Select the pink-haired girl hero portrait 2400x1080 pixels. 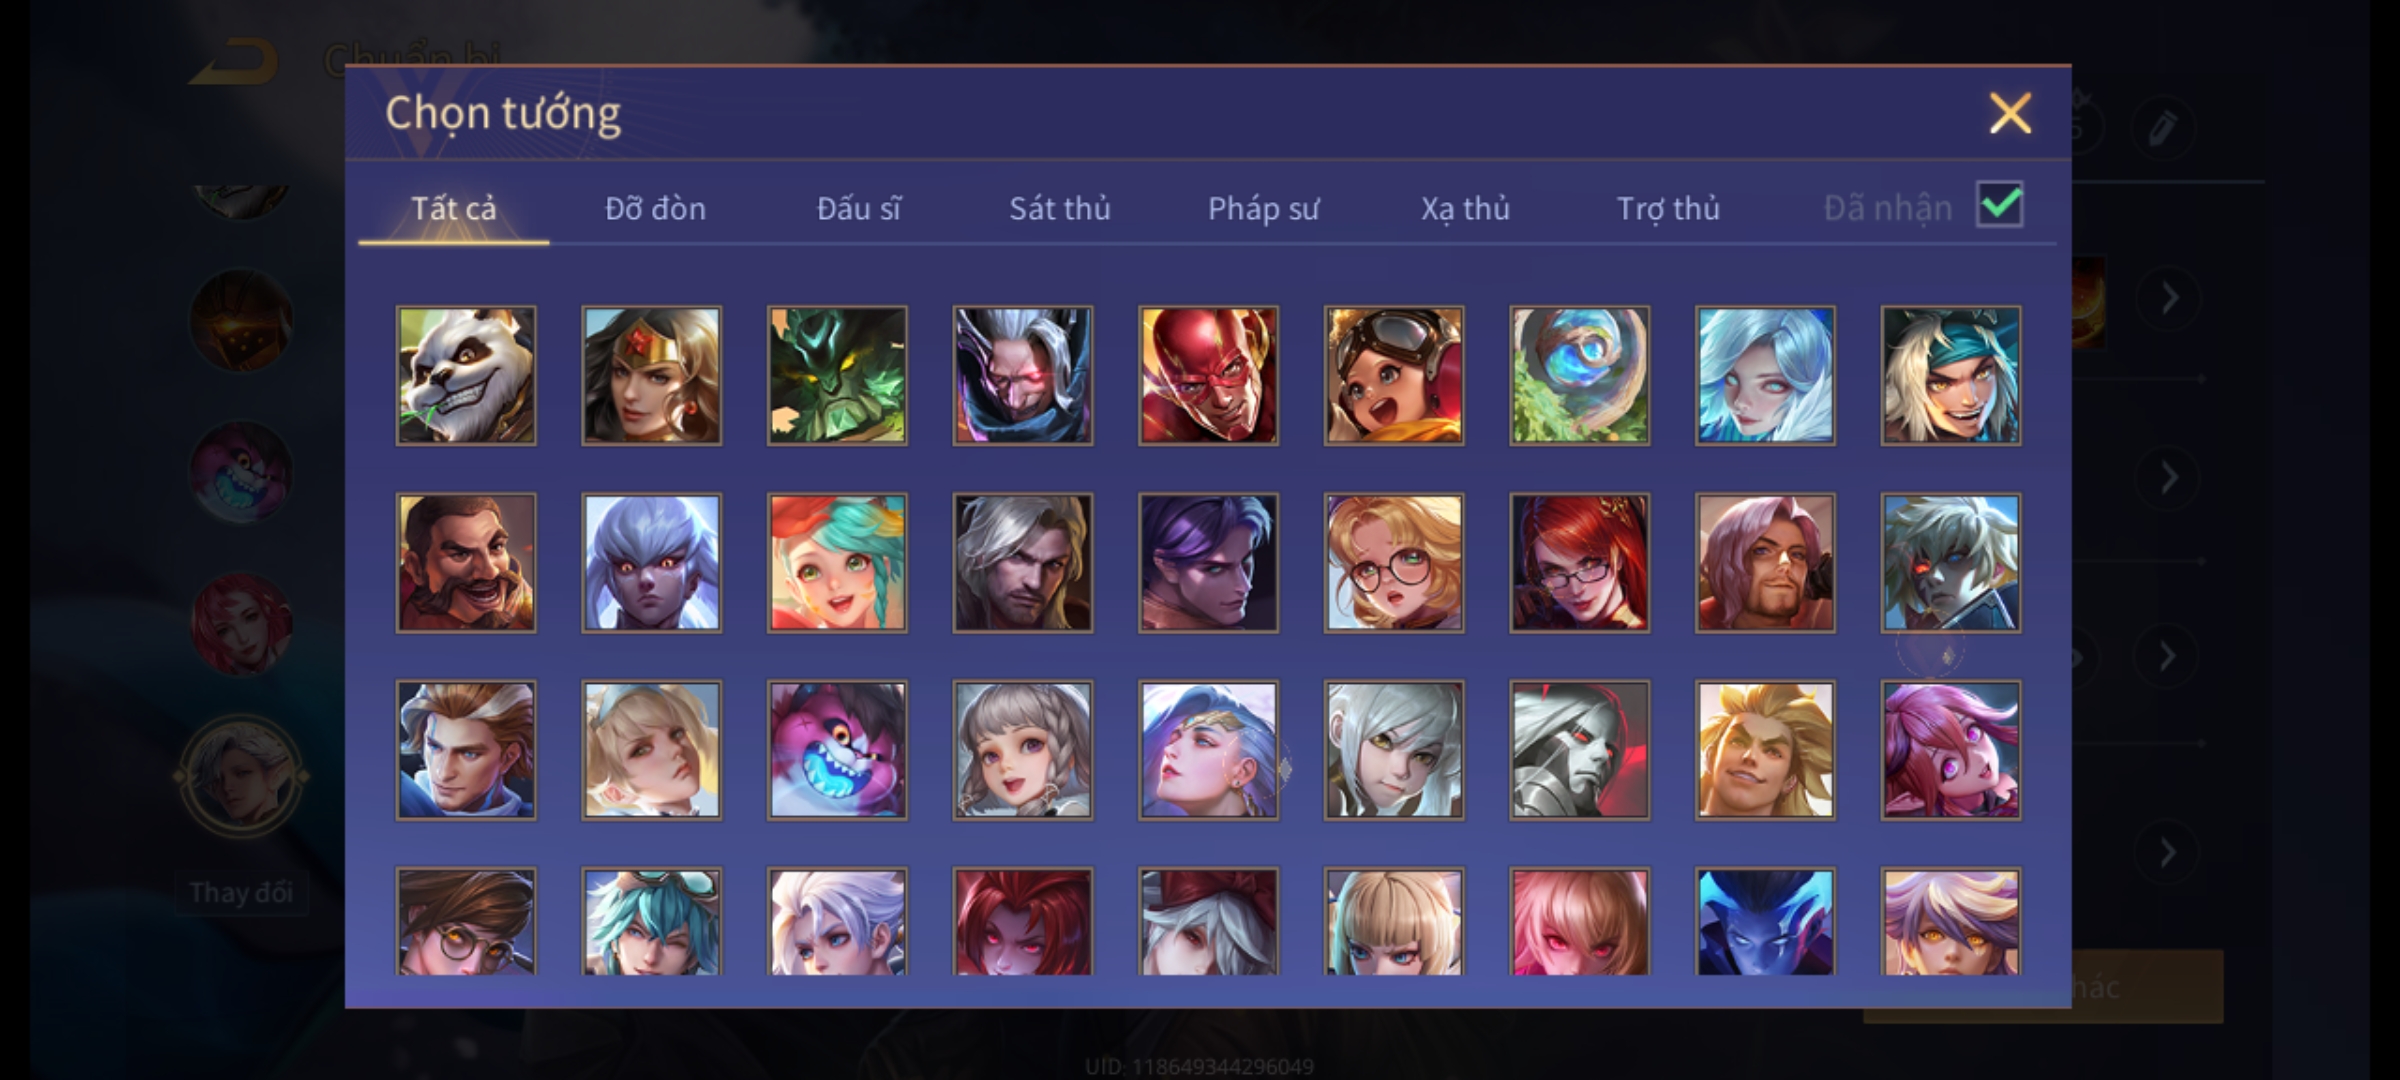coord(1951,750)
